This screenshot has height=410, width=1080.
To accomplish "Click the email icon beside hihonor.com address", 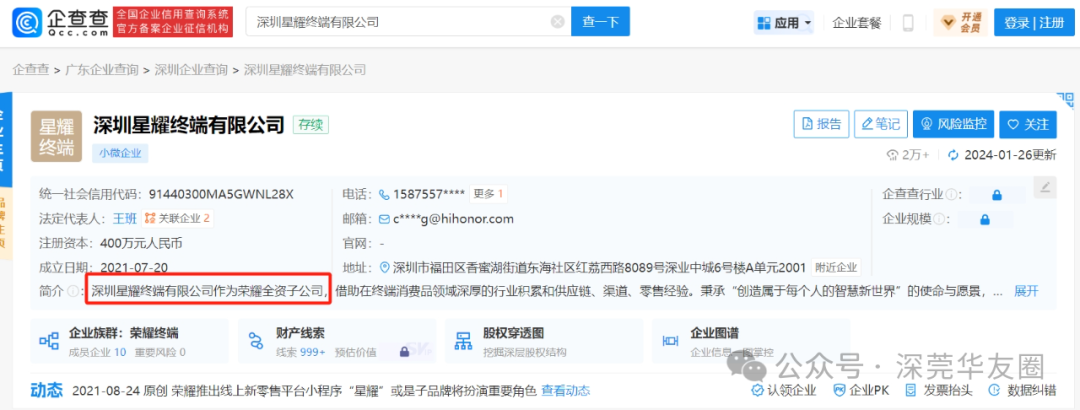I will coord(384,219).
